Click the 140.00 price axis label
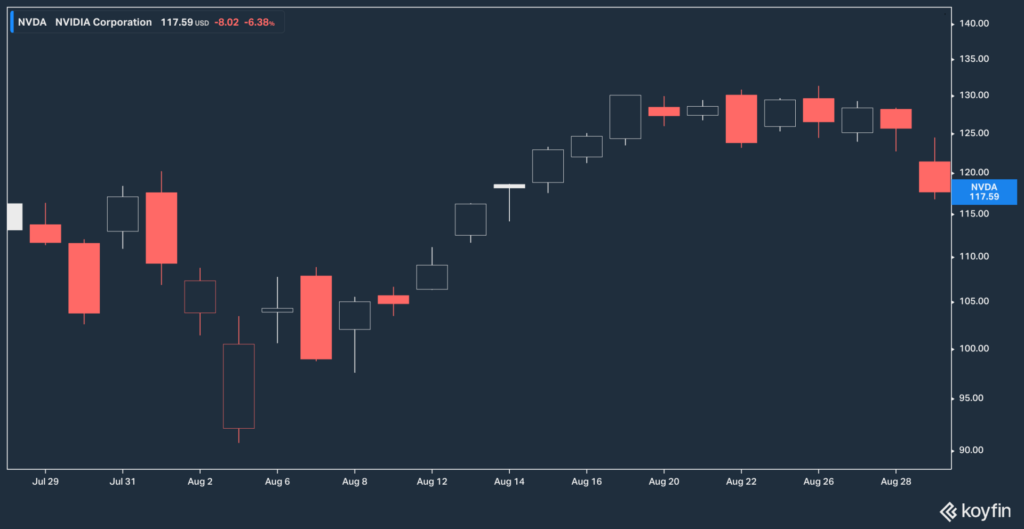The width and height of the screenshot is (1024, 529). coord(975,23)
